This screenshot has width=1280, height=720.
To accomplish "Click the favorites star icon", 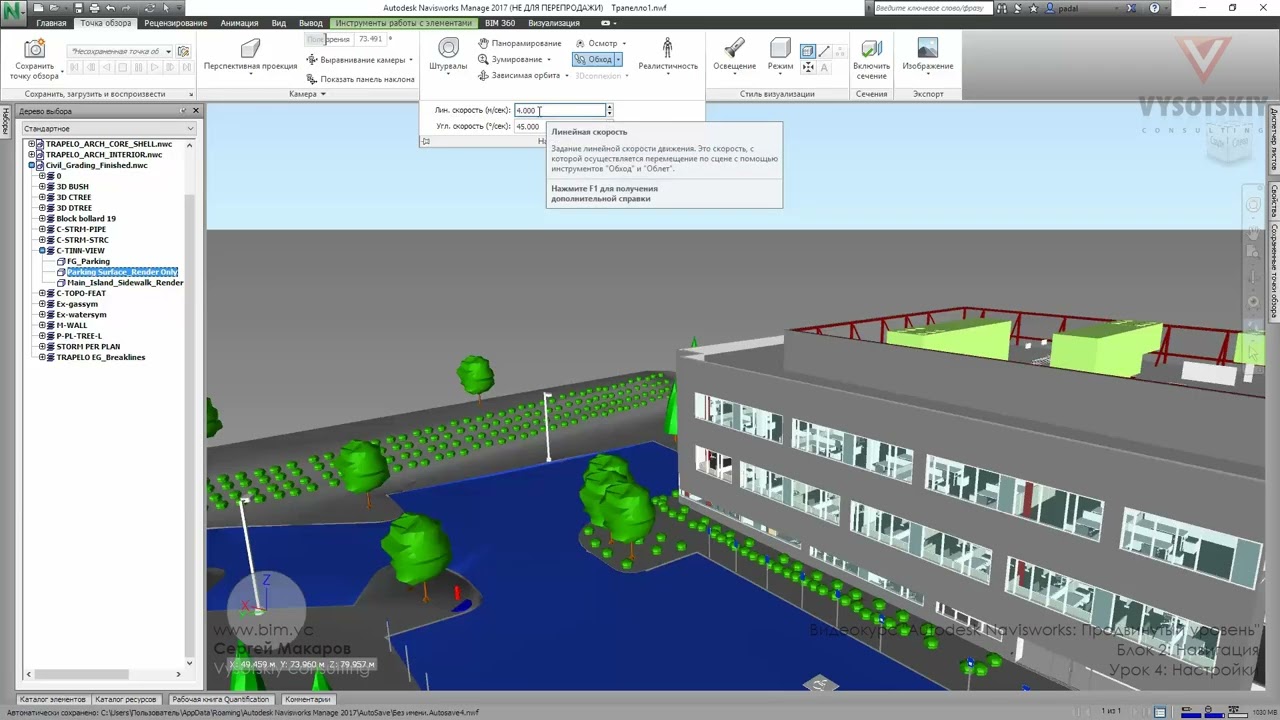I will 1034,8.
